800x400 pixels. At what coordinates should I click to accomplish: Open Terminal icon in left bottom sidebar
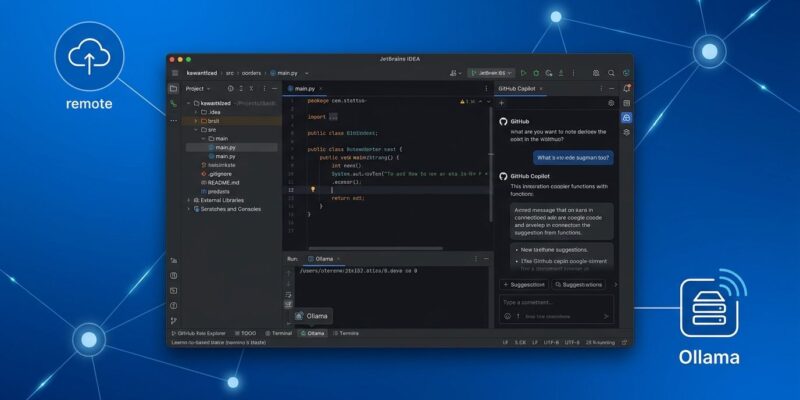point(173,291)
